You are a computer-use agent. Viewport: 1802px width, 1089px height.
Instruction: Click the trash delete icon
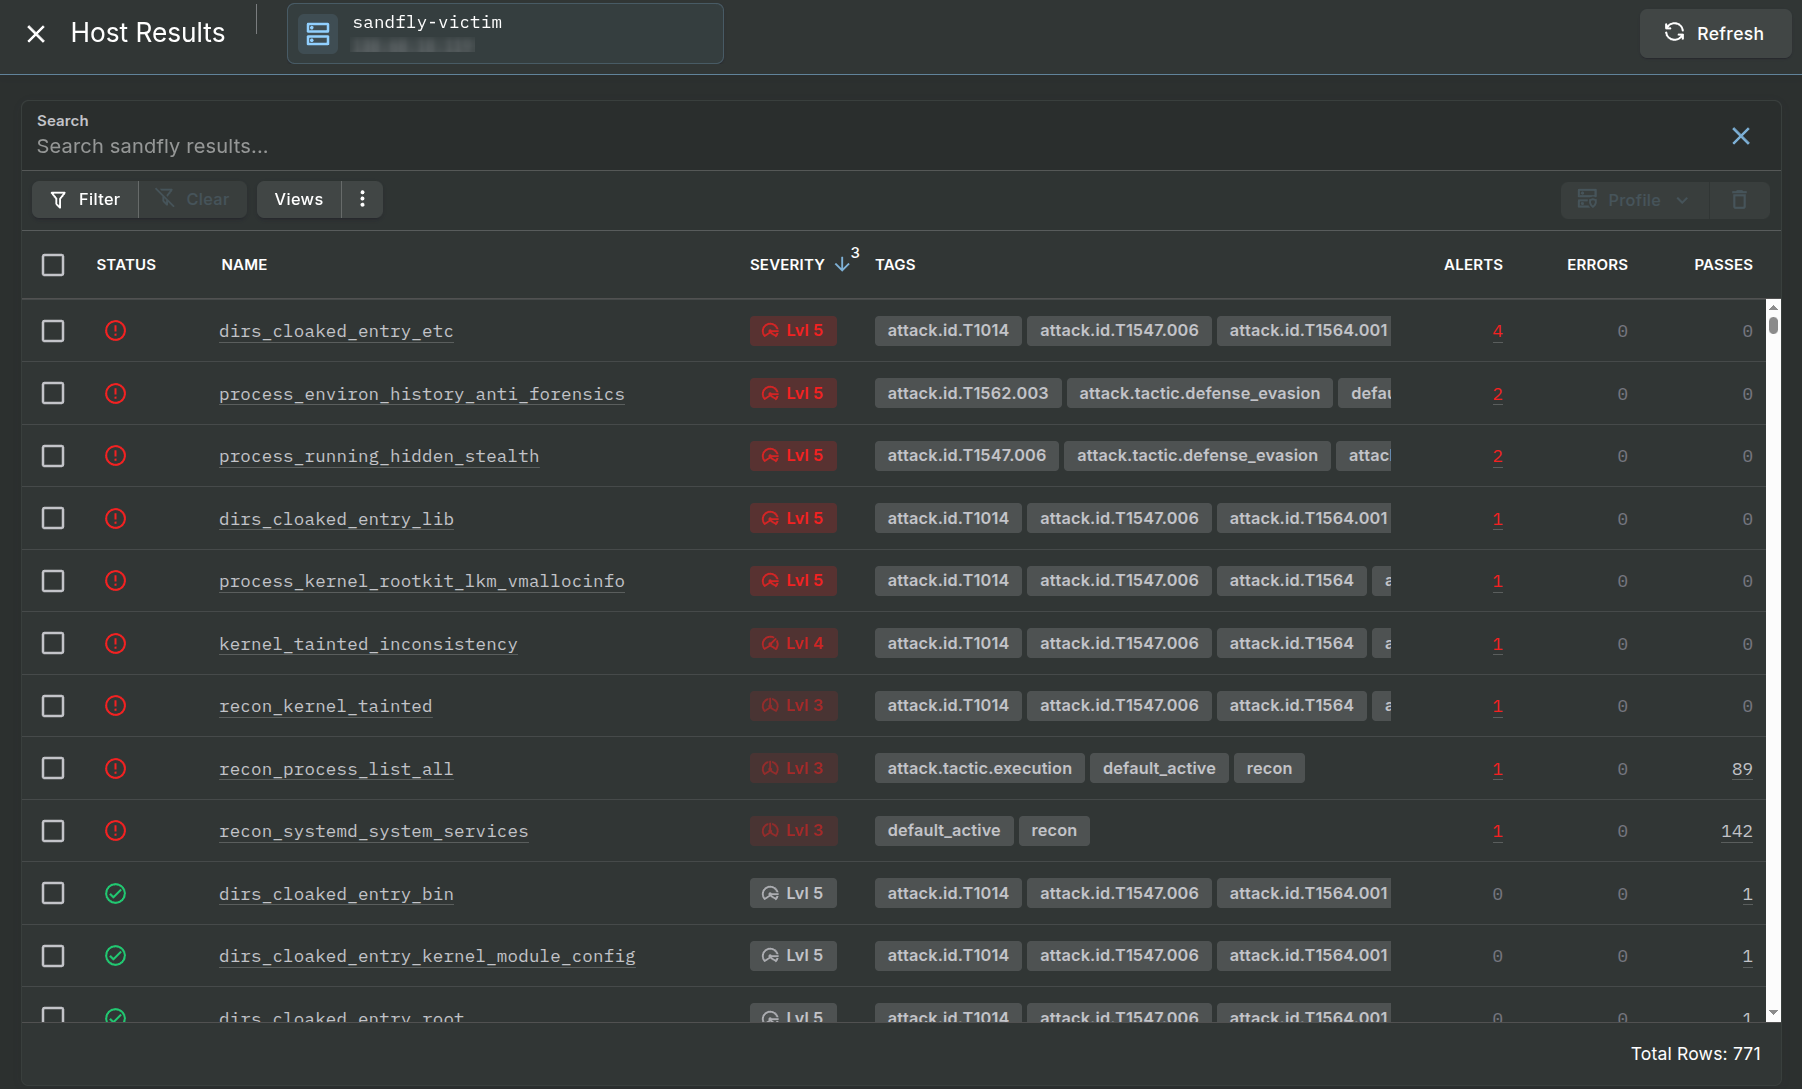(x=1740, y=200)
